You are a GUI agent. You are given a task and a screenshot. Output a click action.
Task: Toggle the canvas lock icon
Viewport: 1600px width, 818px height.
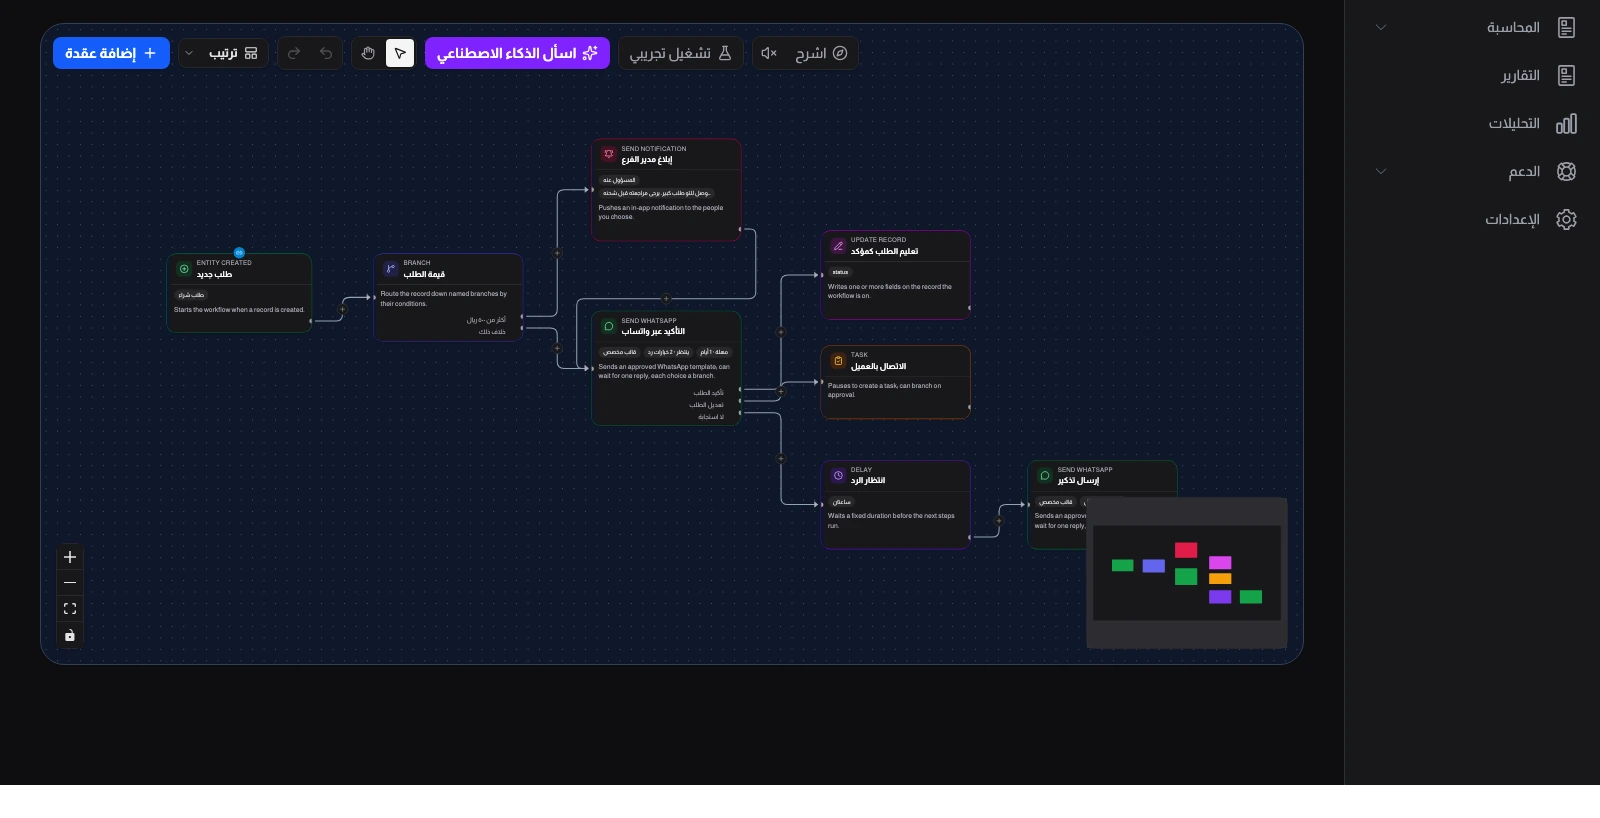pos(70,635)
